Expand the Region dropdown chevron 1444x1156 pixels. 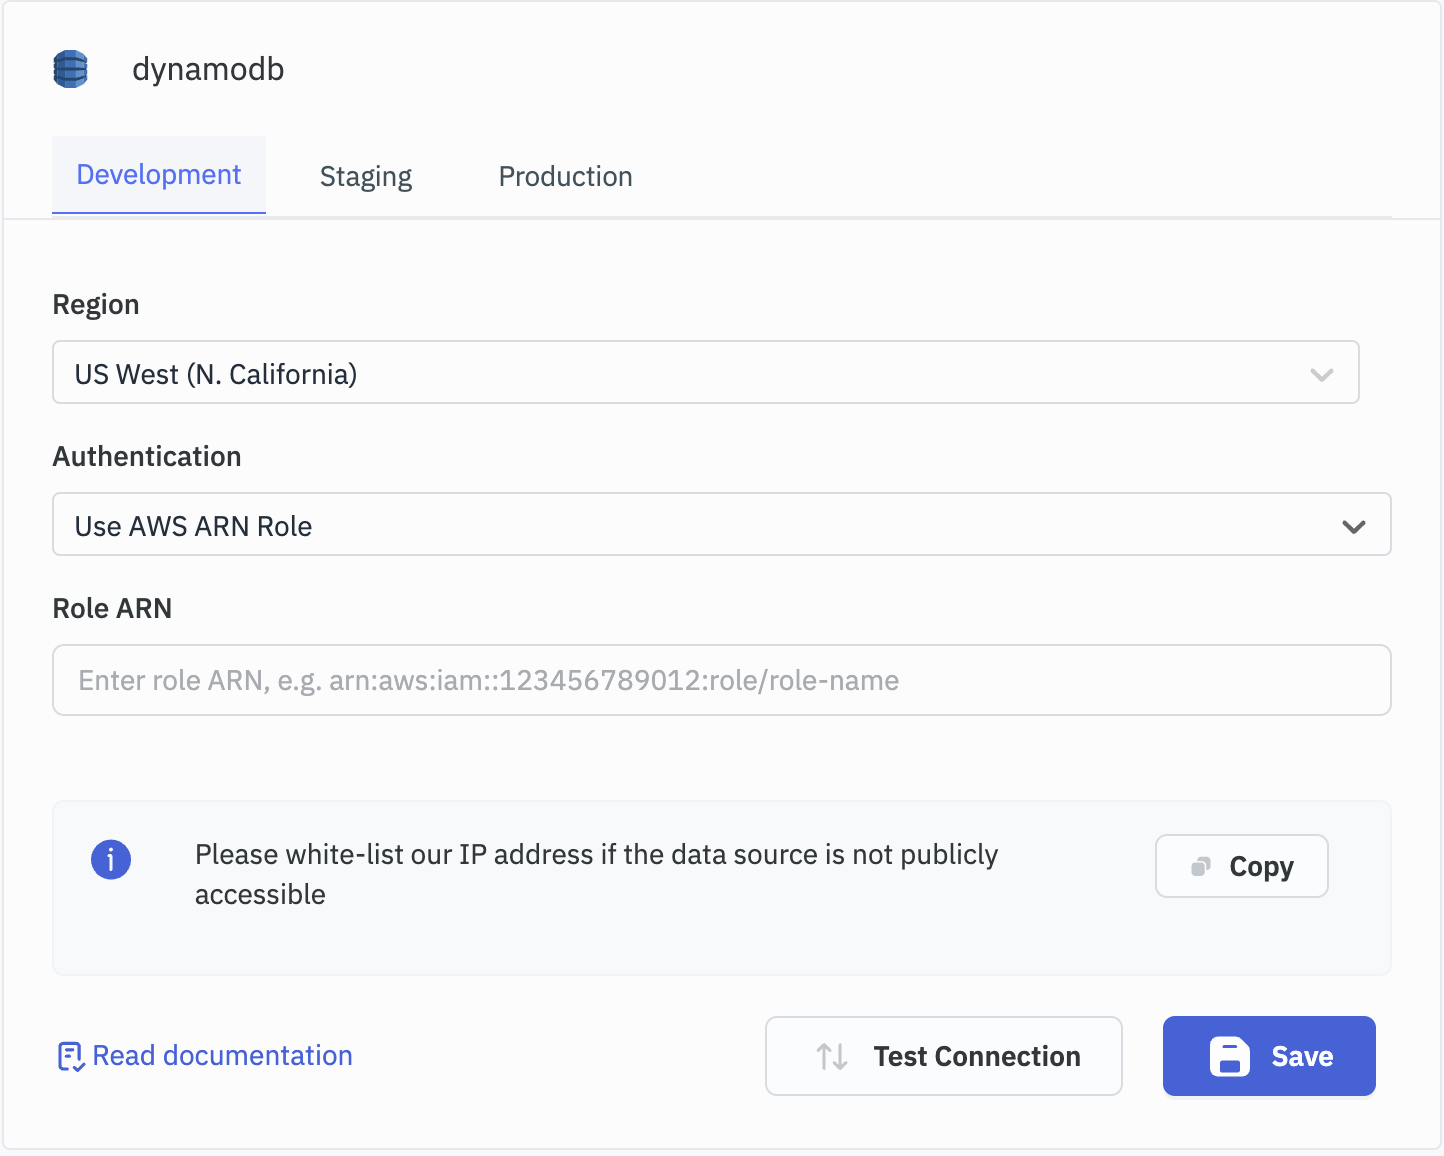(x=1321, y=374)
